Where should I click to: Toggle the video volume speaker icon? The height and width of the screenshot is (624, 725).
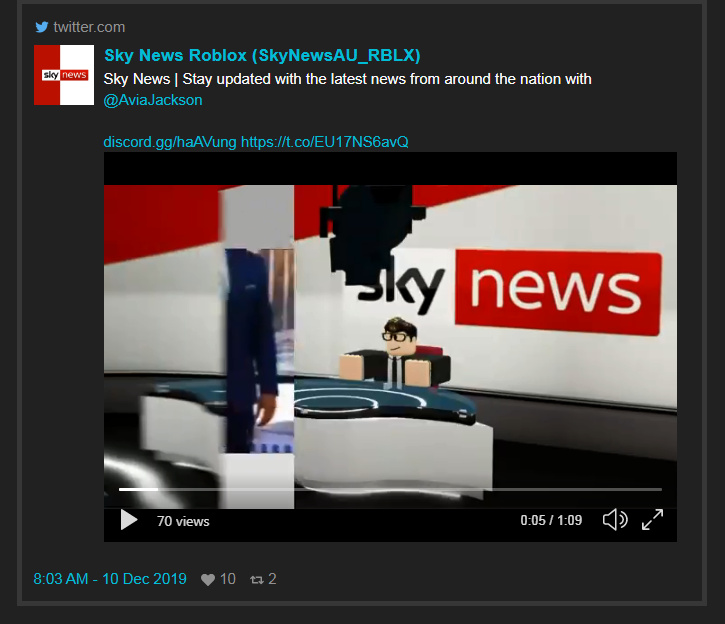click(615, 520)
